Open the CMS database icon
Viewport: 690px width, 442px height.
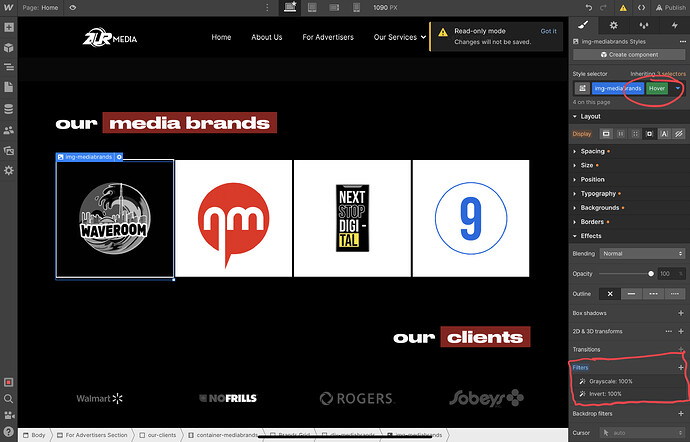pyautogui.click(x=8, y=109)
